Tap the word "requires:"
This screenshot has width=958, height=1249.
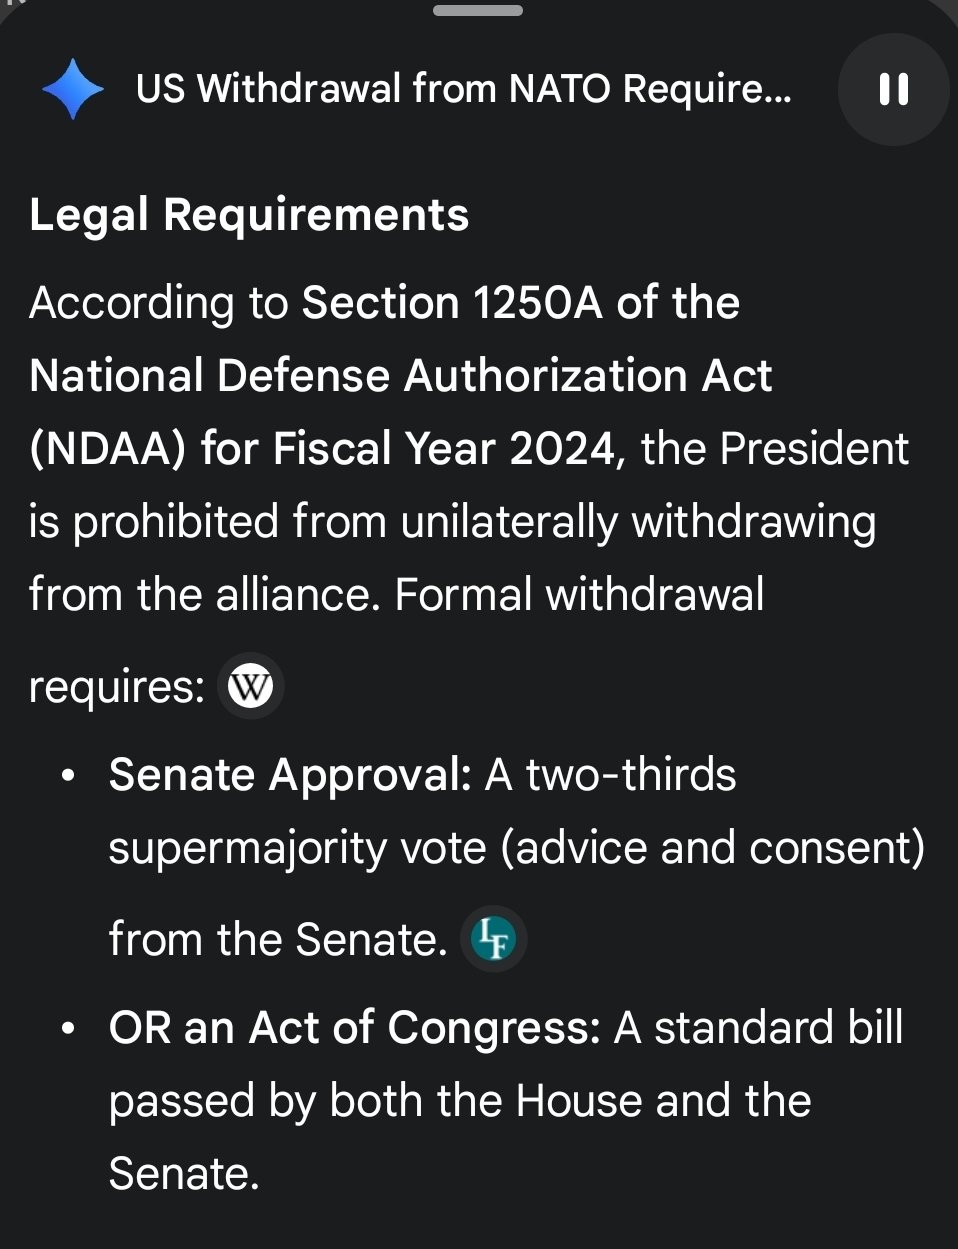(117, 687)
